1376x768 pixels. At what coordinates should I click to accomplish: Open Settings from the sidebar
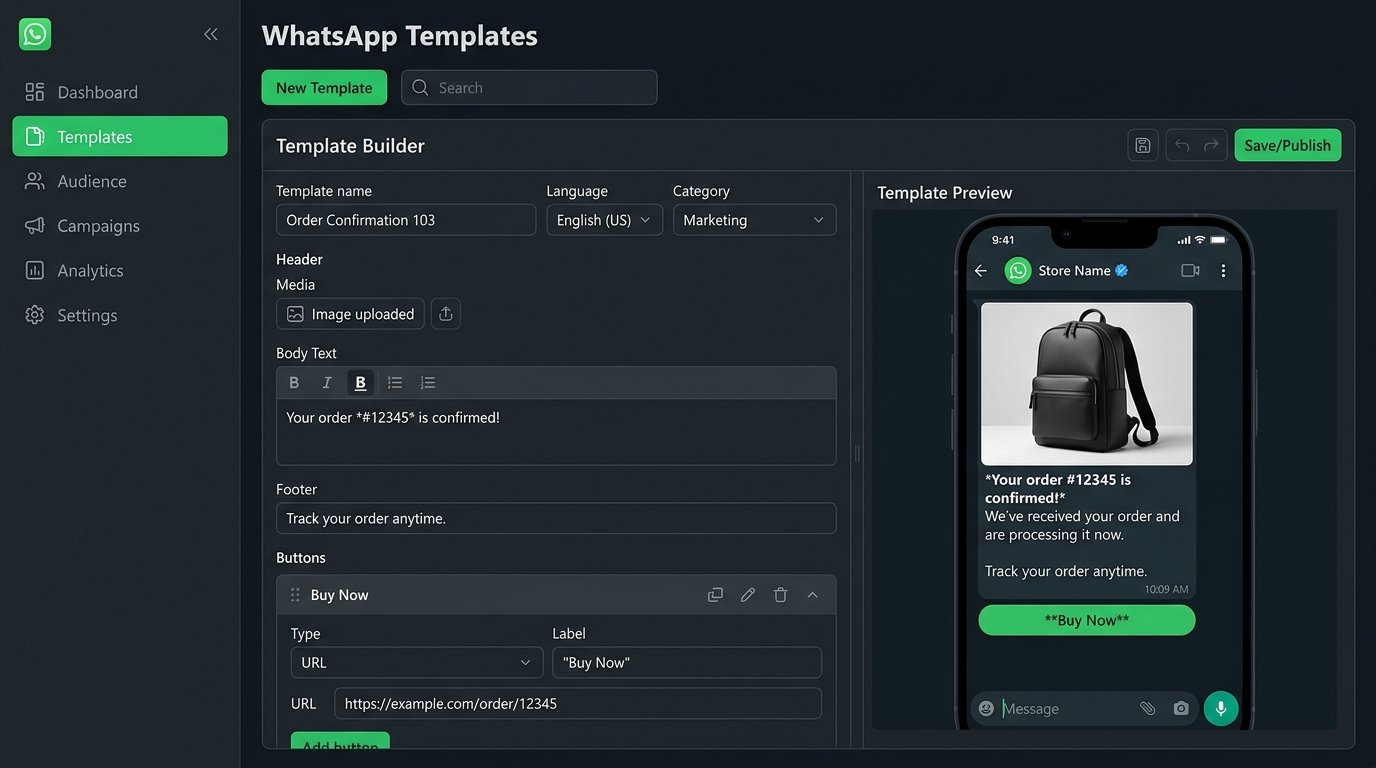pos(120,315)
